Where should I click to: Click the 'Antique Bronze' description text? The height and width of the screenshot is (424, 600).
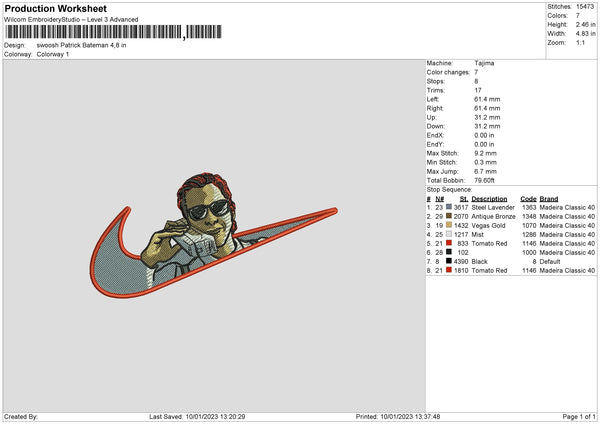pos(493,217)
